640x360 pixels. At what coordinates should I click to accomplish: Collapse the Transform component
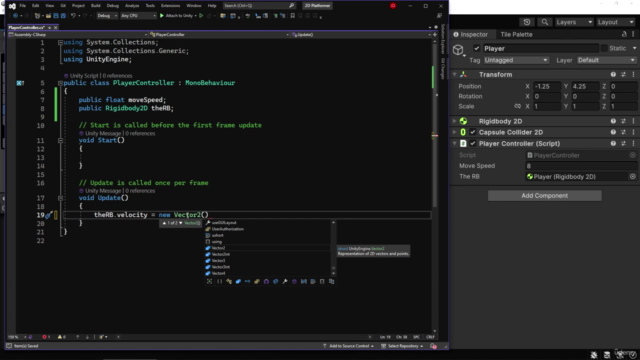coord(455,75)
